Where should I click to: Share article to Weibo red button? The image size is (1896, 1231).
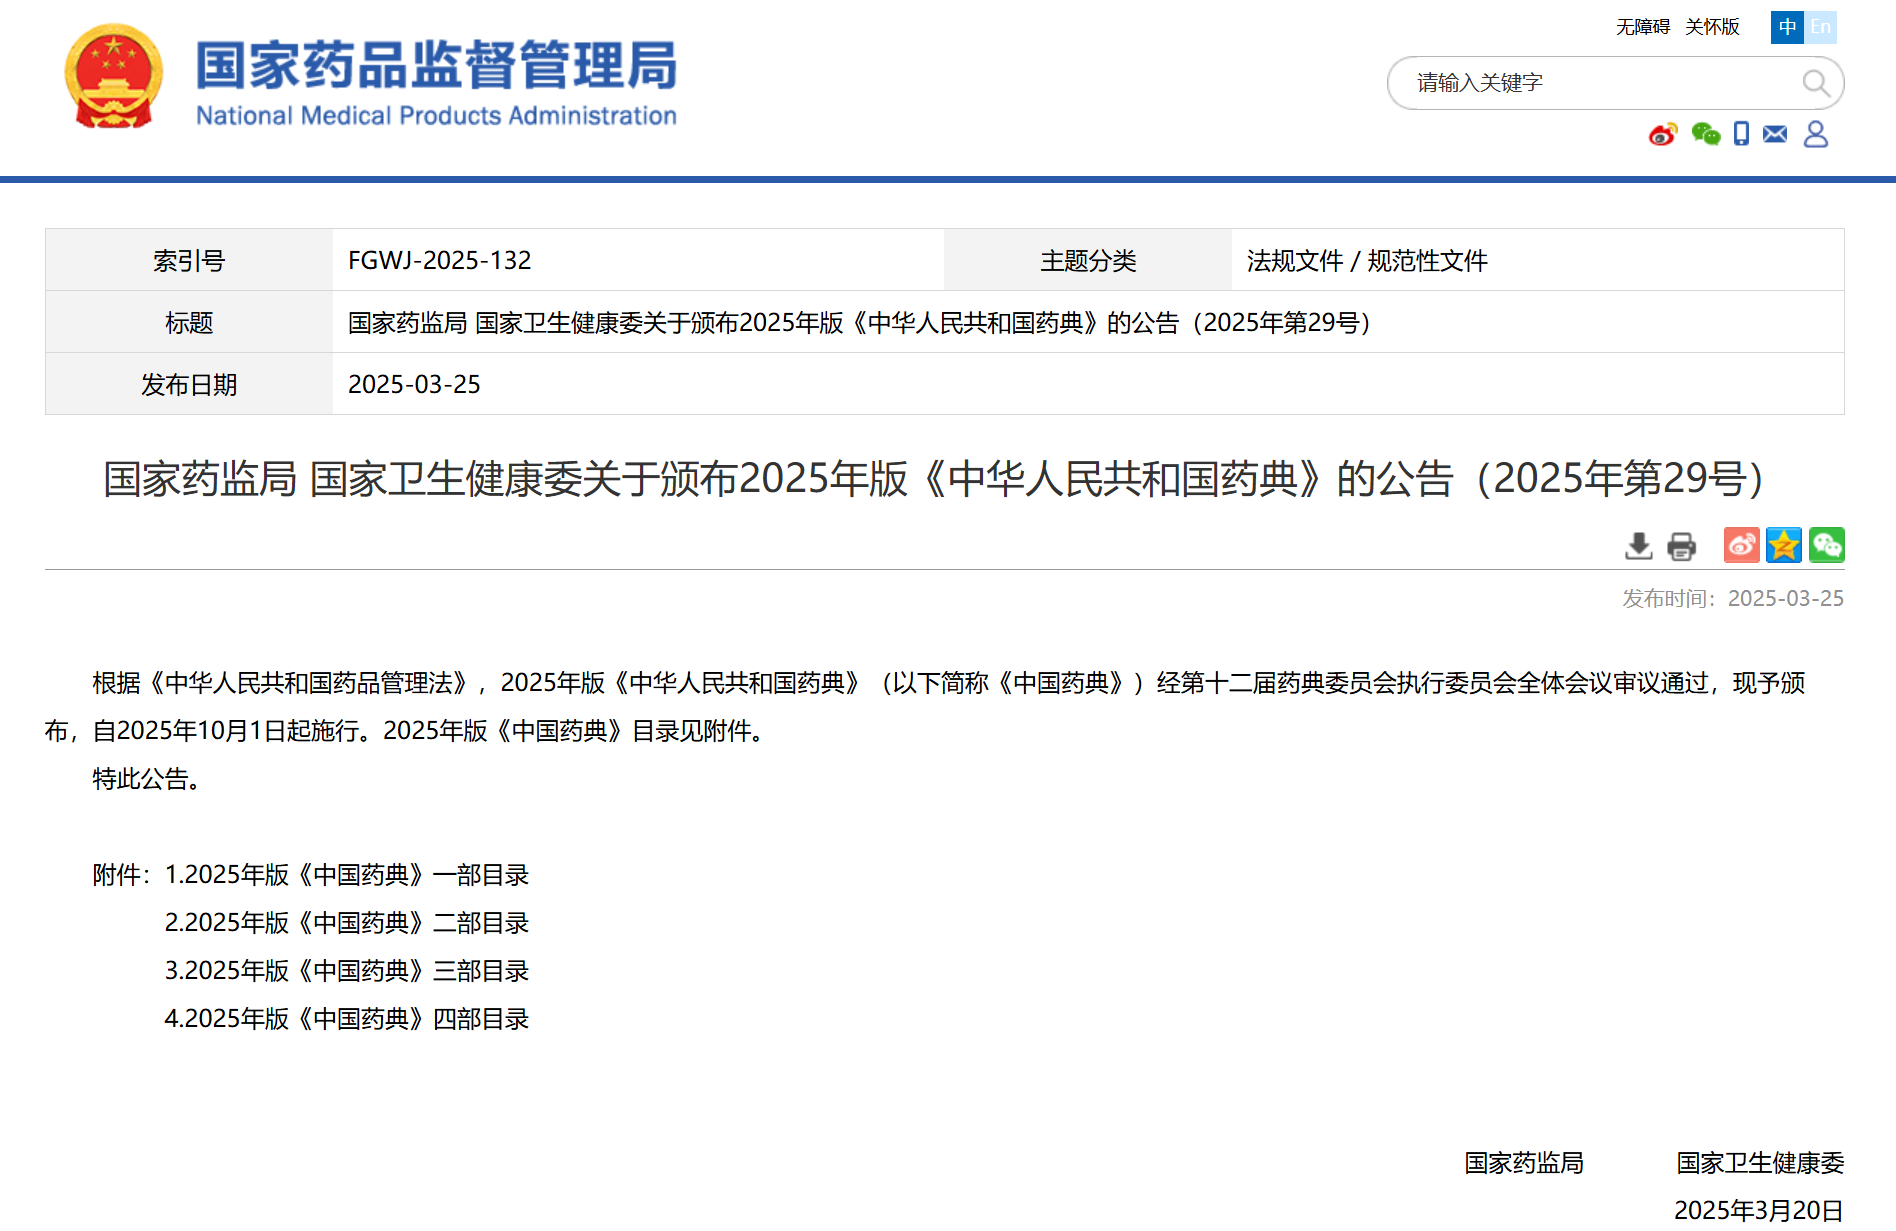tap(1741, 545)
